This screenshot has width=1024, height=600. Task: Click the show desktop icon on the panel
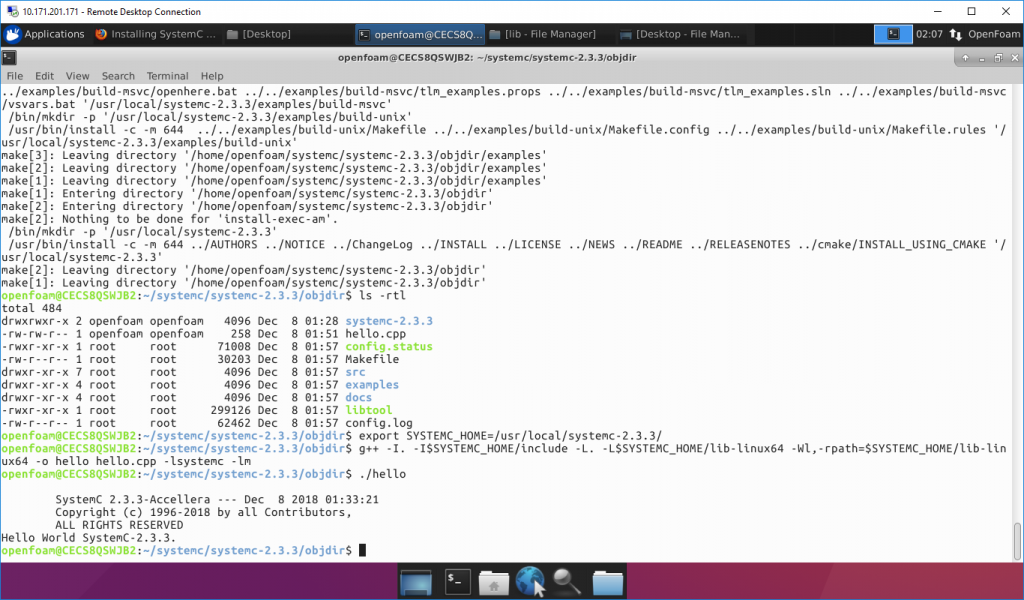[417, 581]
